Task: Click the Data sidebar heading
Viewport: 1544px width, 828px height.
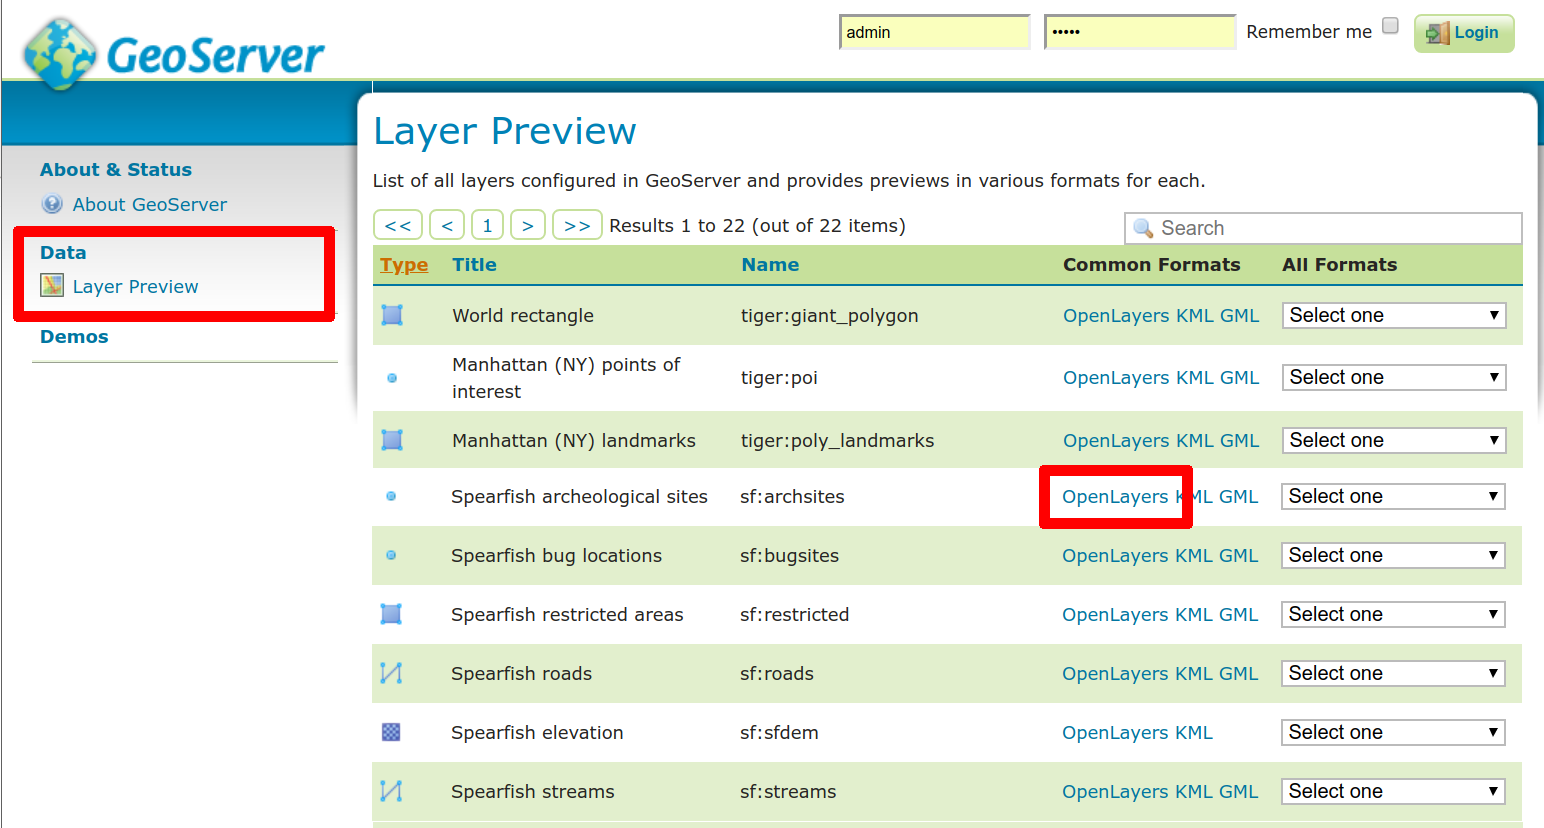Action: tap(63, 253)
